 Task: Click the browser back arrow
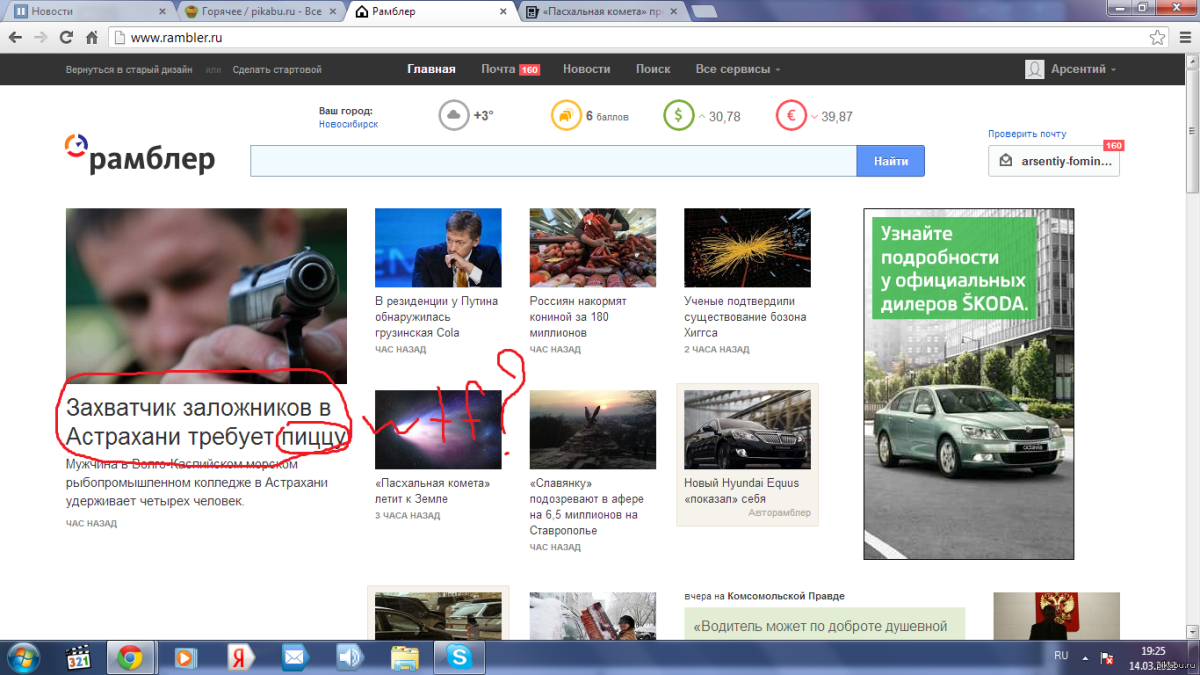coord(15,37)
